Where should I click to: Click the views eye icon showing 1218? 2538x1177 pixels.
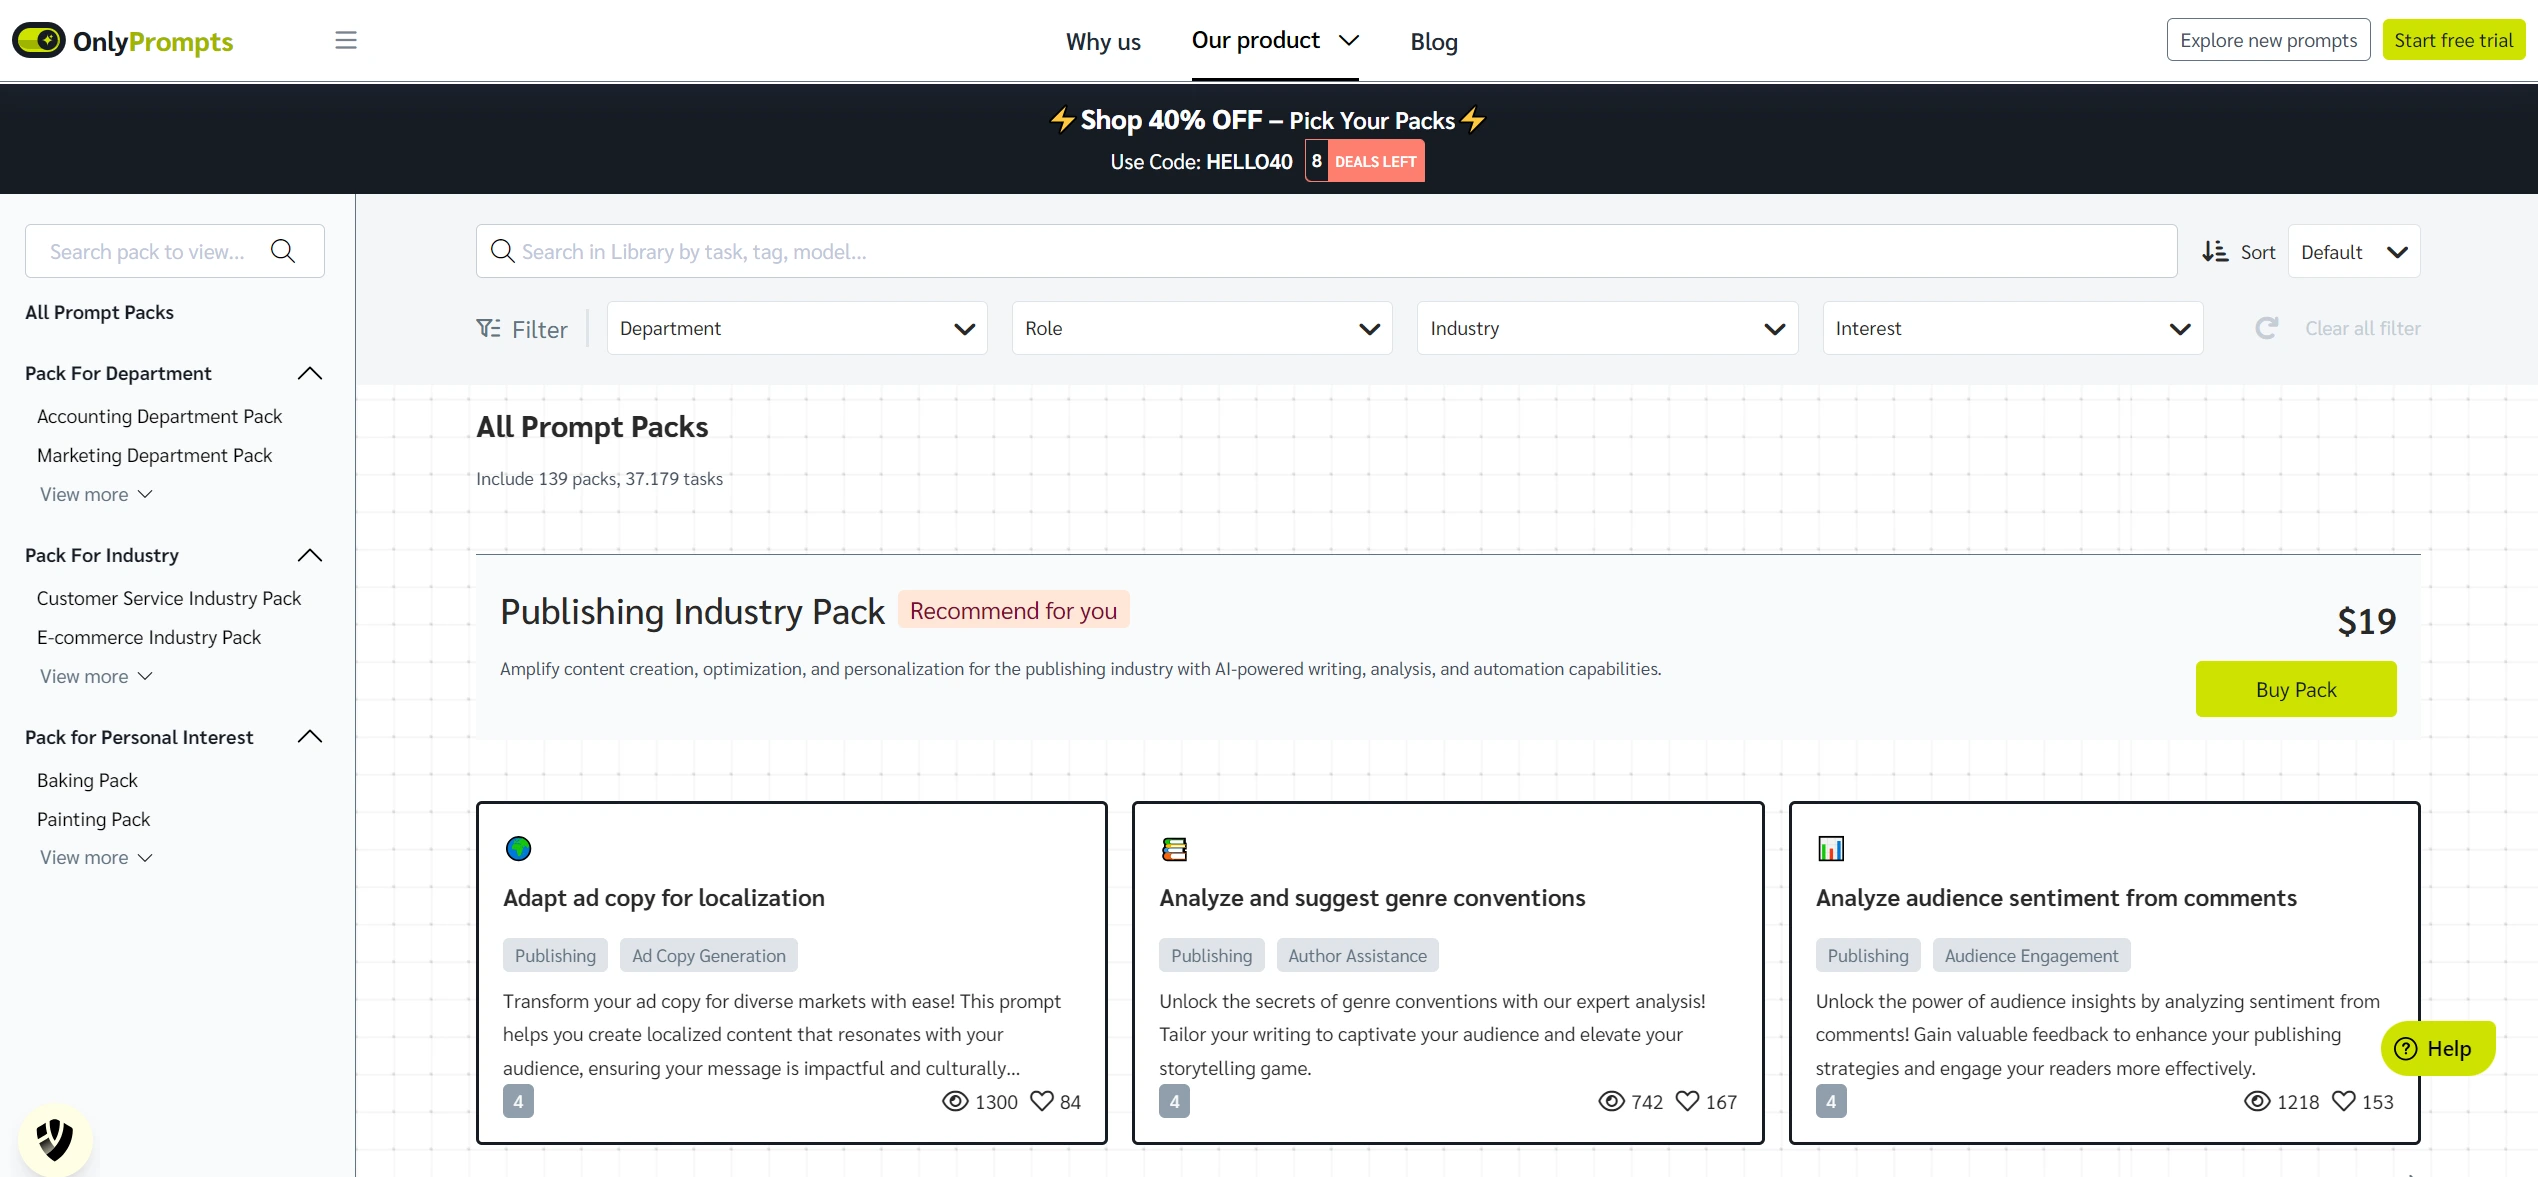(2257, 1101)
